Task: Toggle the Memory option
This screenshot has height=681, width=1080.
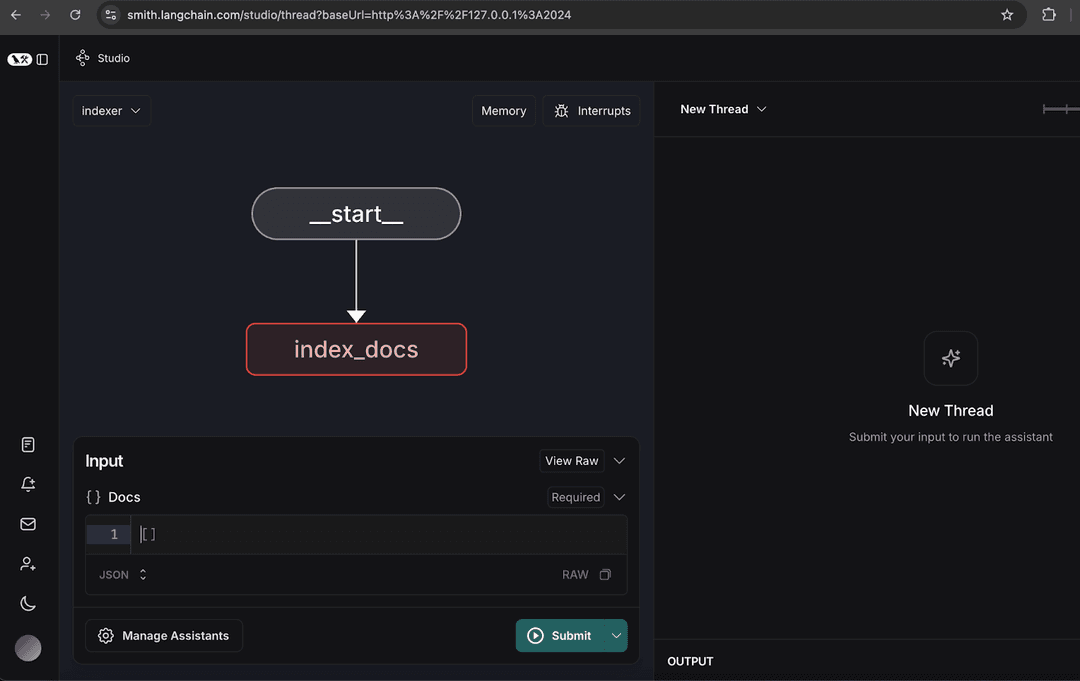Action: point(503,110)
